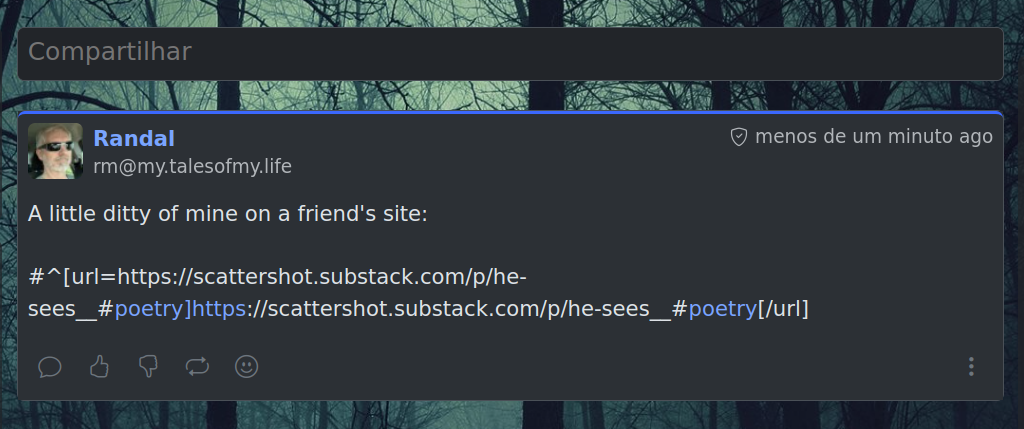Viewport: 1024px width, 429px height.
Task: Add an emoji reaction via smiley icon
Action: coord(246,367)
